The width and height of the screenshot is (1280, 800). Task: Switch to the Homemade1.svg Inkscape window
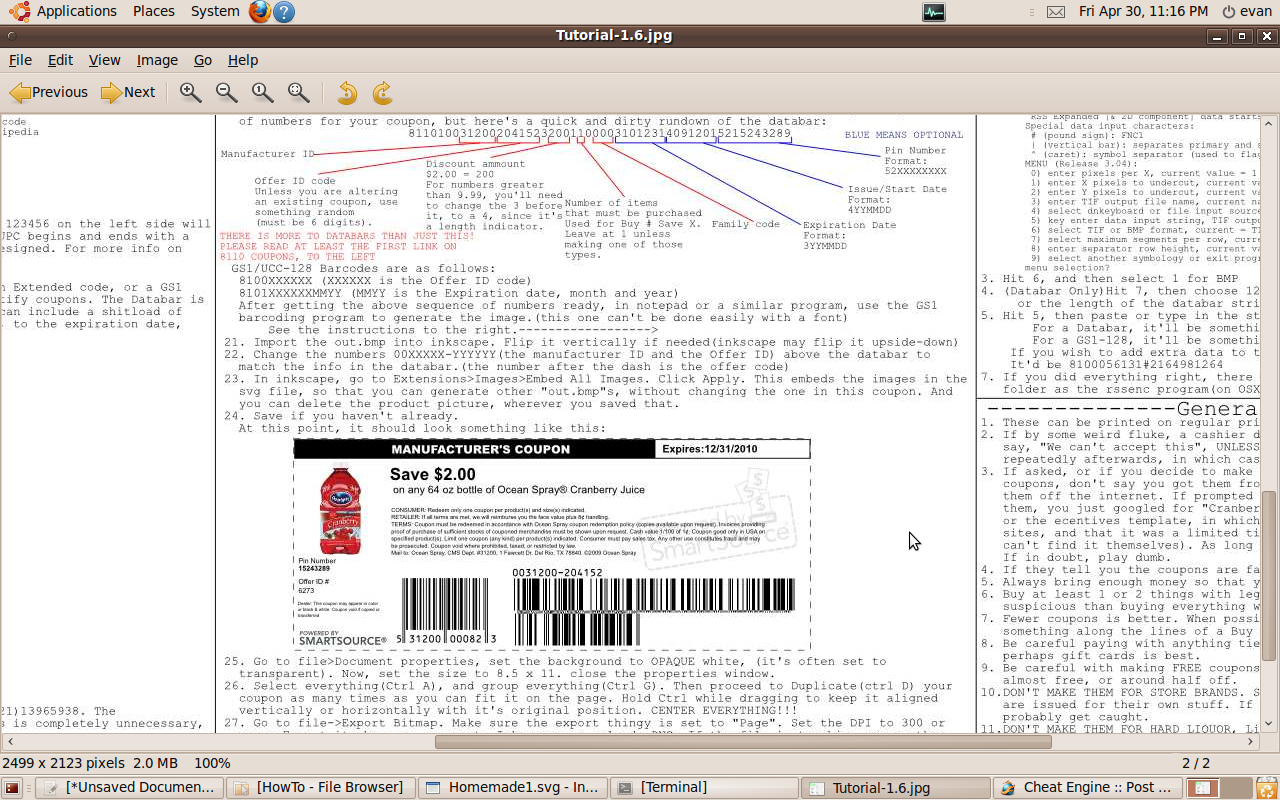click(x=512, y=787)
